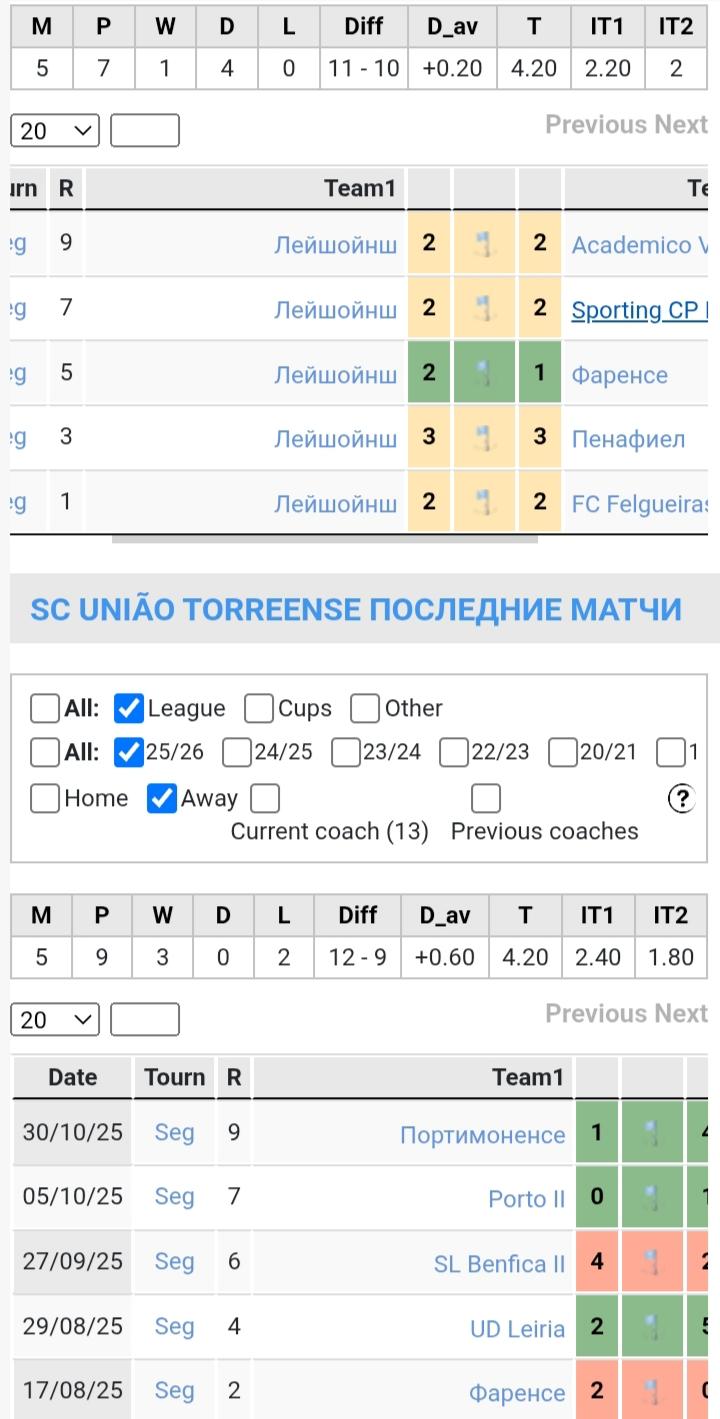
Task: Click the horizontal scrollbar under first table
Action: click(x=324, y=539)
